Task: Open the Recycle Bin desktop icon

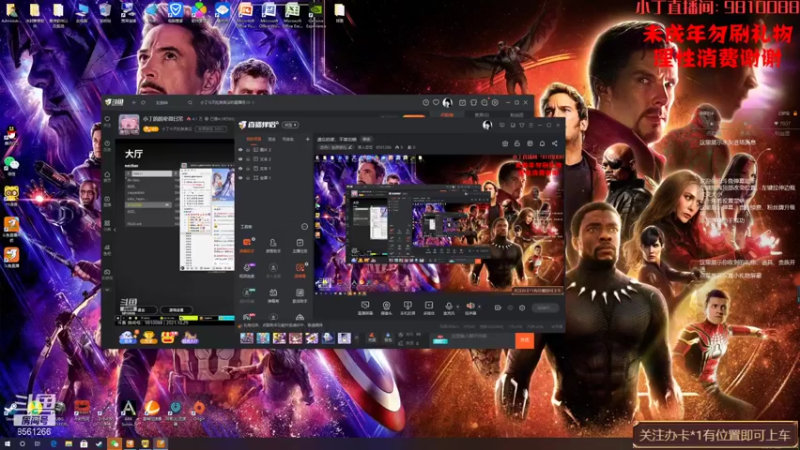Action: (105, 13)
